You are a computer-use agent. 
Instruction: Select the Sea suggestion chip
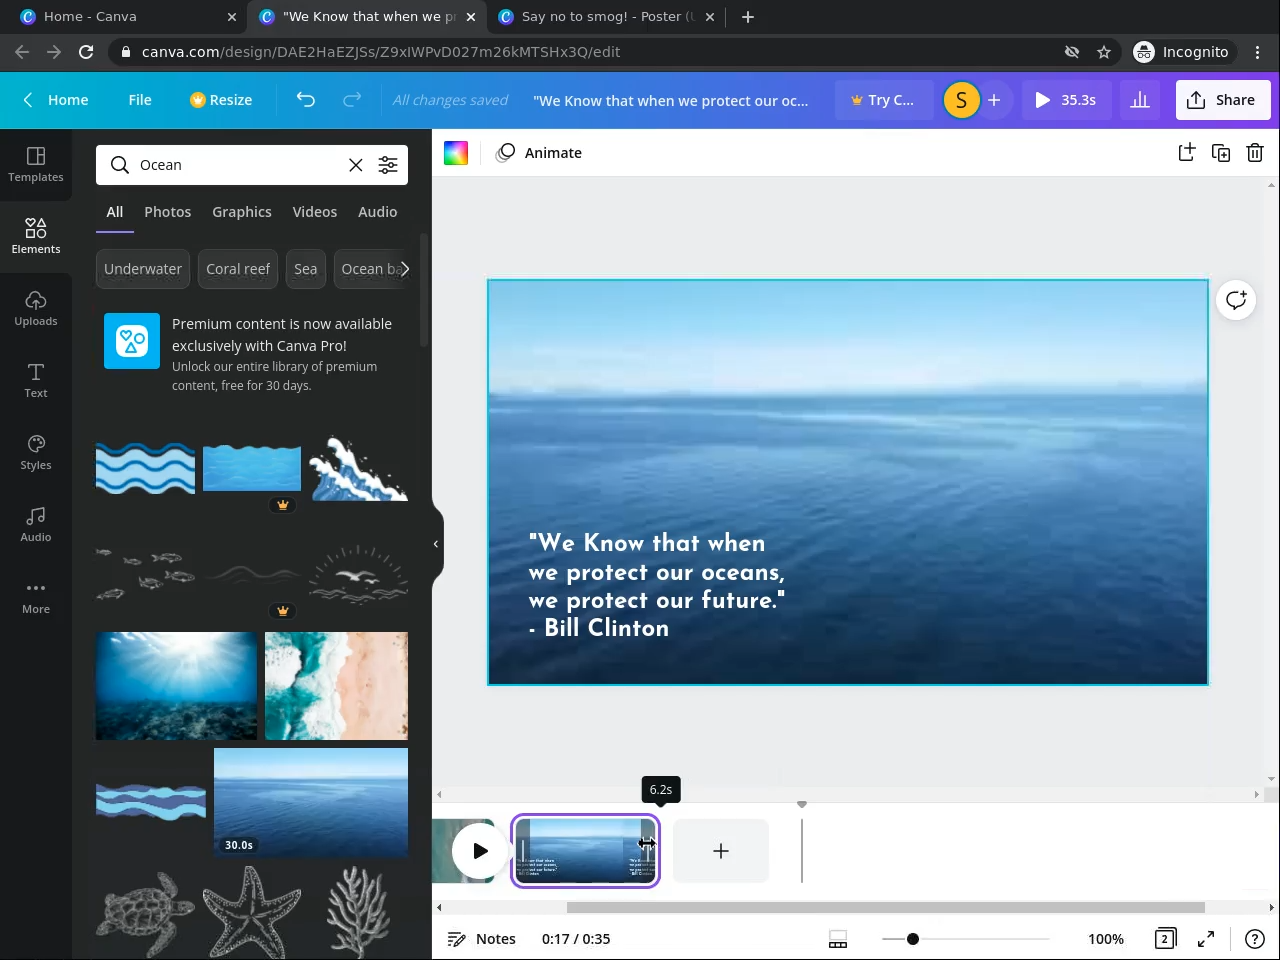[x=306, y=269]
